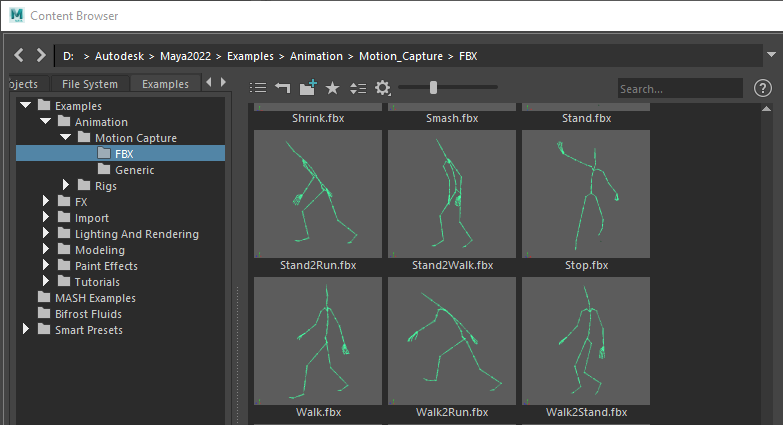Click the Smash.fbx file label
This screenshot has height=425, width=783.
coord(452,118)
